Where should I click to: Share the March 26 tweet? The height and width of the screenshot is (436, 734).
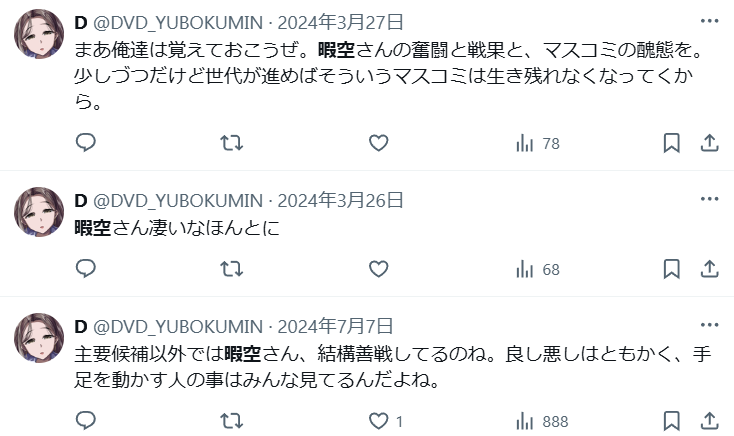[709, 269]
